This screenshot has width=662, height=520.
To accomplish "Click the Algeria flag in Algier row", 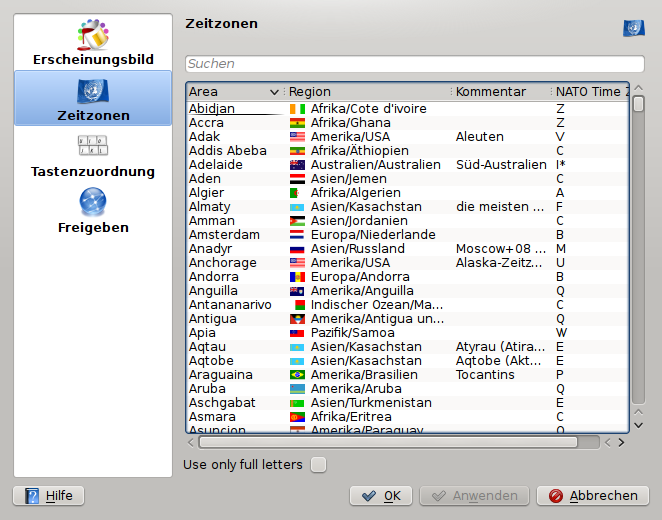I will [x=297, y=193].
